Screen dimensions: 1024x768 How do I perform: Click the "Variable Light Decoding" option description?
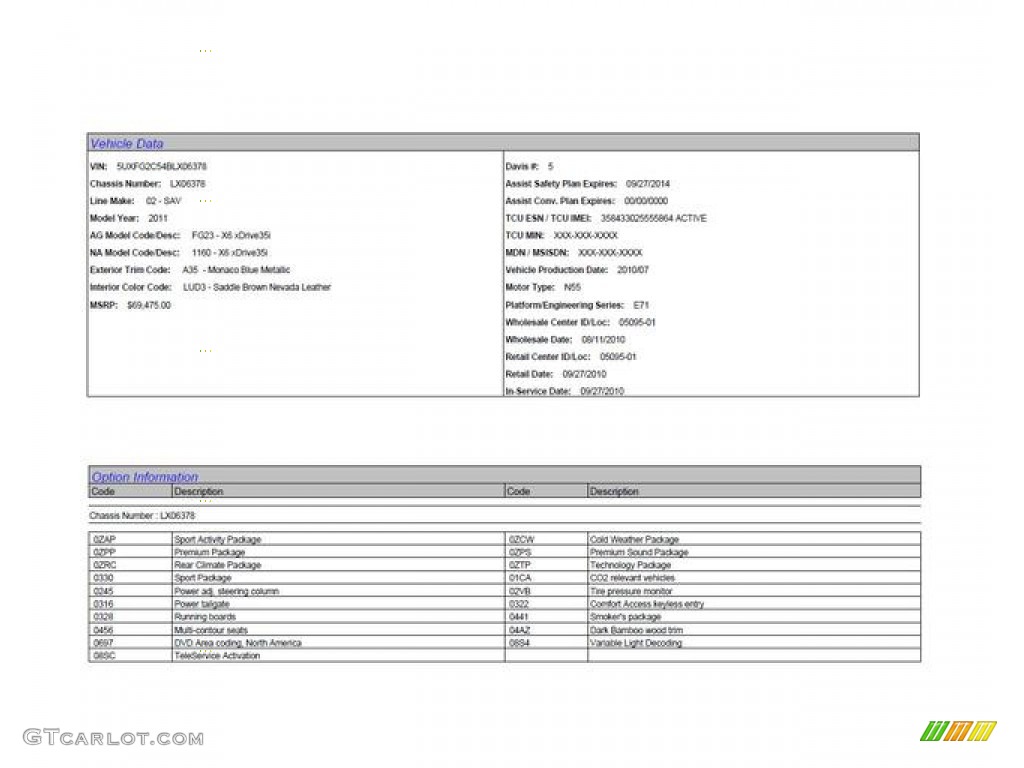coord(635,643)
